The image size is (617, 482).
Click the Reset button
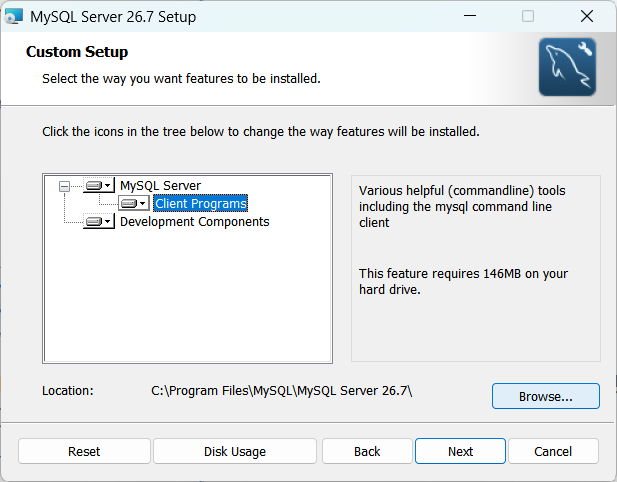[x=84, y=451]
